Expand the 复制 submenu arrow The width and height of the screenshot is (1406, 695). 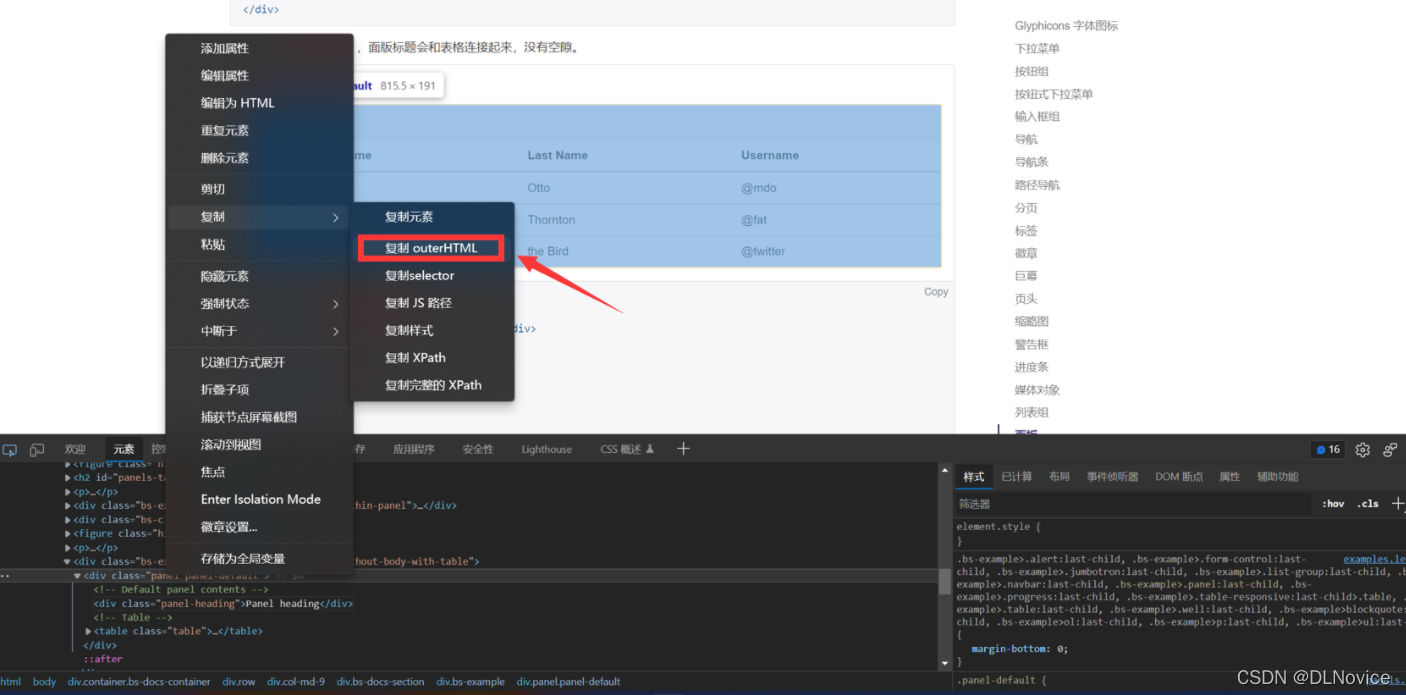coord(335,217)
